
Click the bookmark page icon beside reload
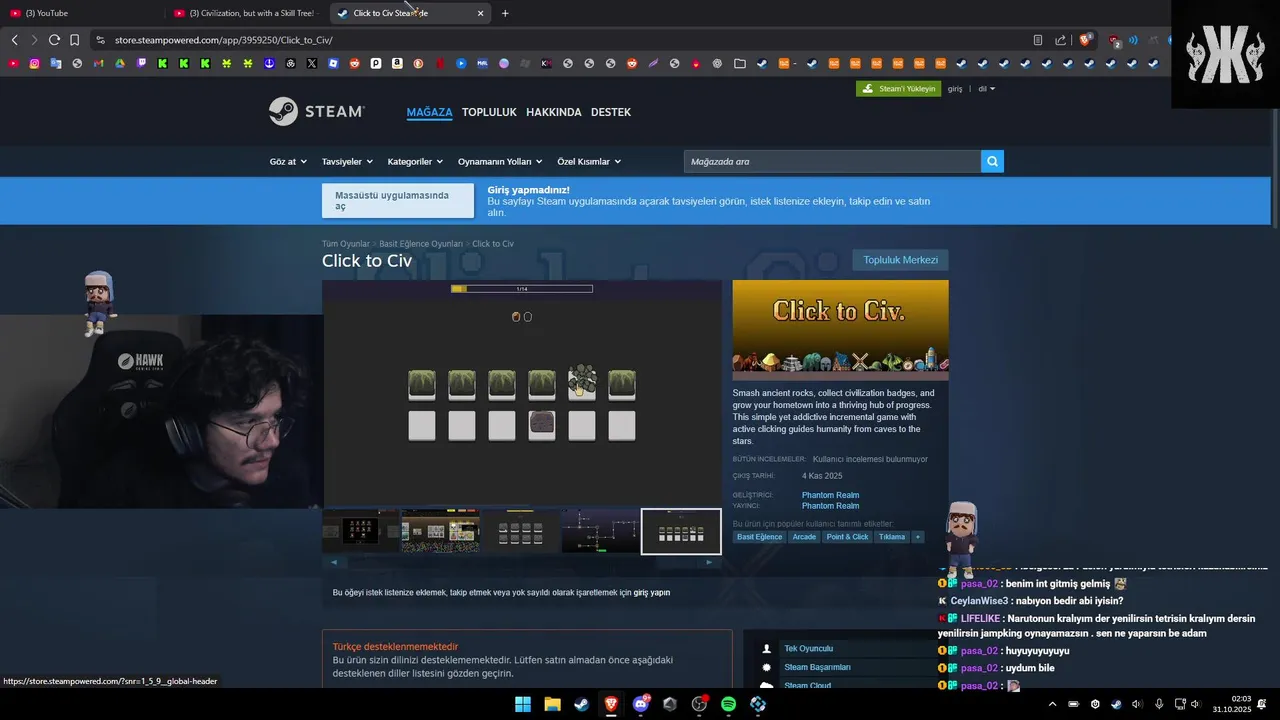tap(74, 40)
